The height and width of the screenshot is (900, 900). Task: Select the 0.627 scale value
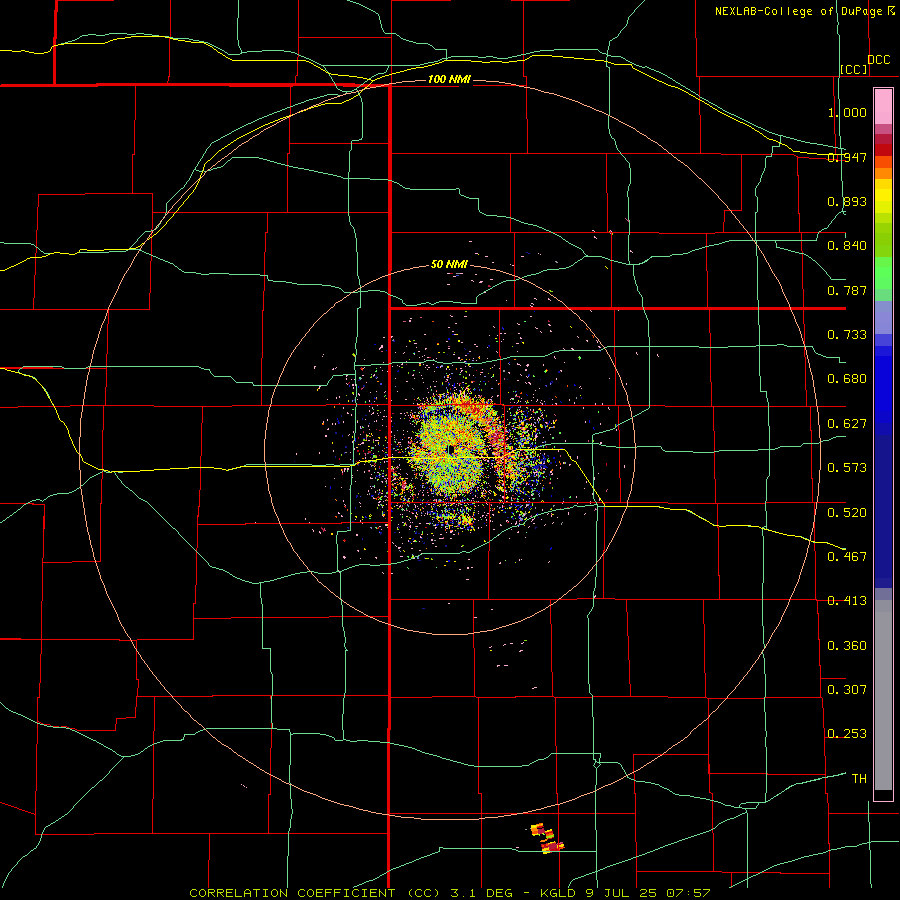(x=847, y=424)
